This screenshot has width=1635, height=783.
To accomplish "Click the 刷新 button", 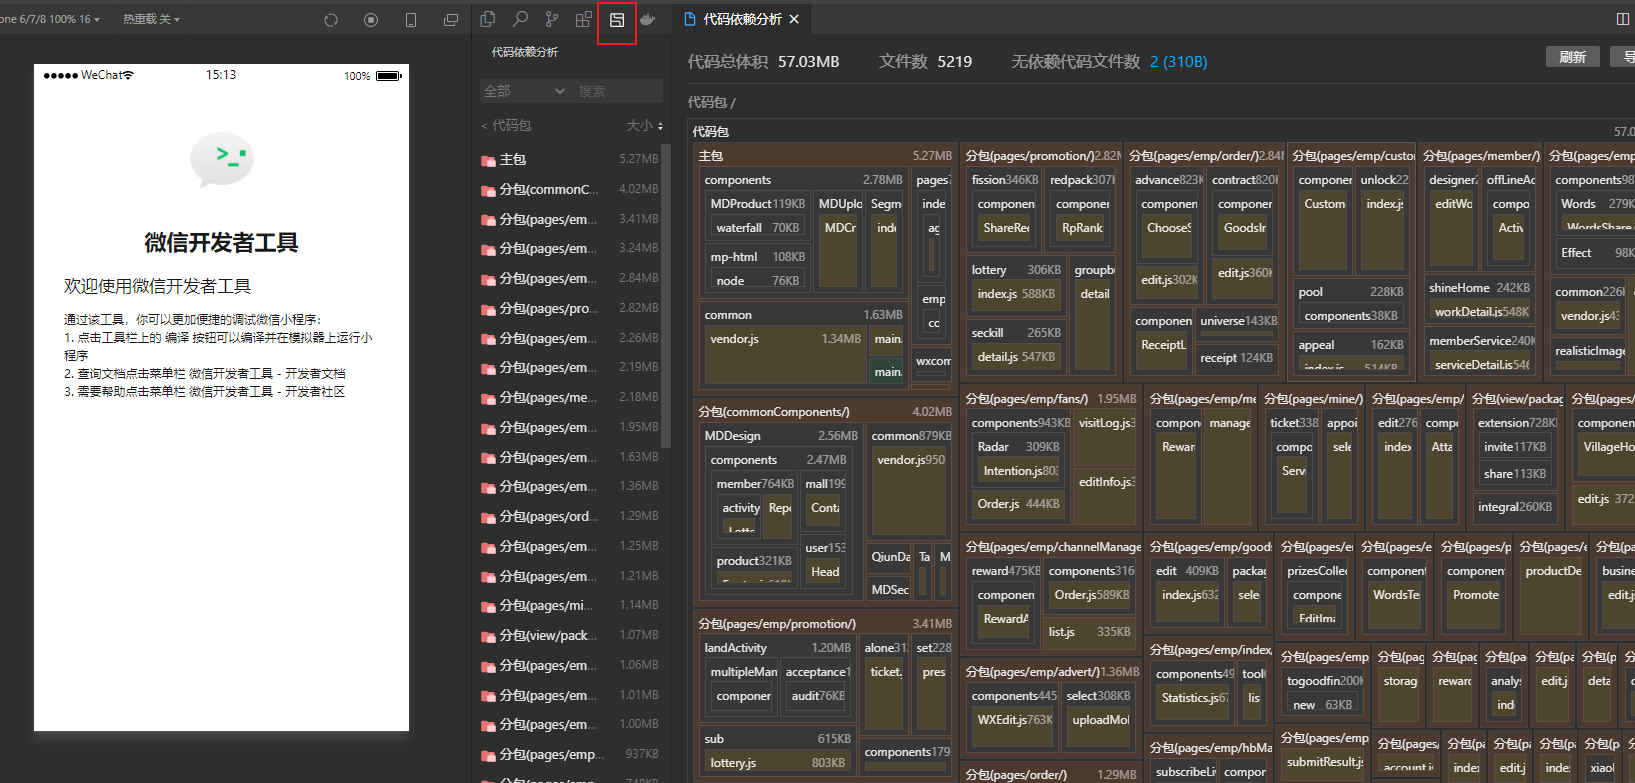I will click(1573, 57).
